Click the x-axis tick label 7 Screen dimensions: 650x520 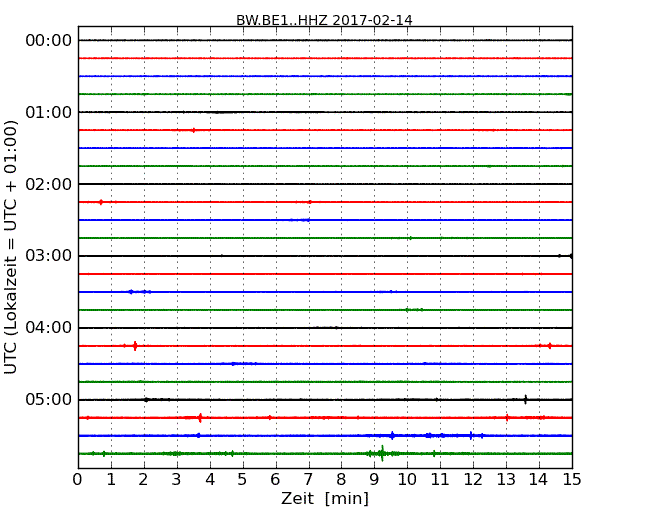tap(308, 479)
